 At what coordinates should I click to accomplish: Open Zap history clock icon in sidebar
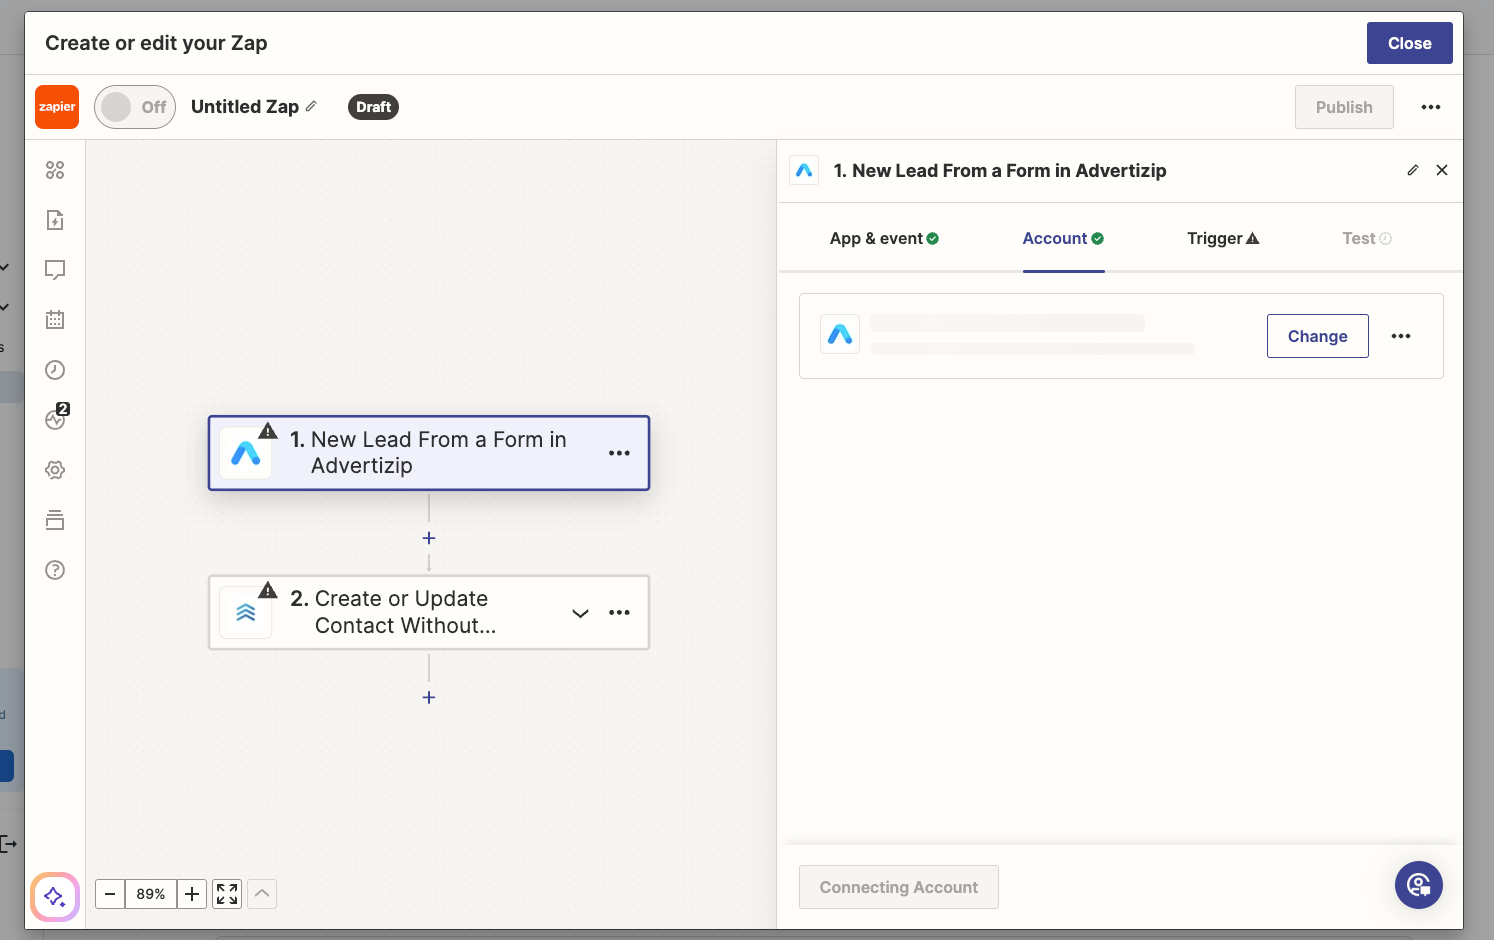coord(55,370)
